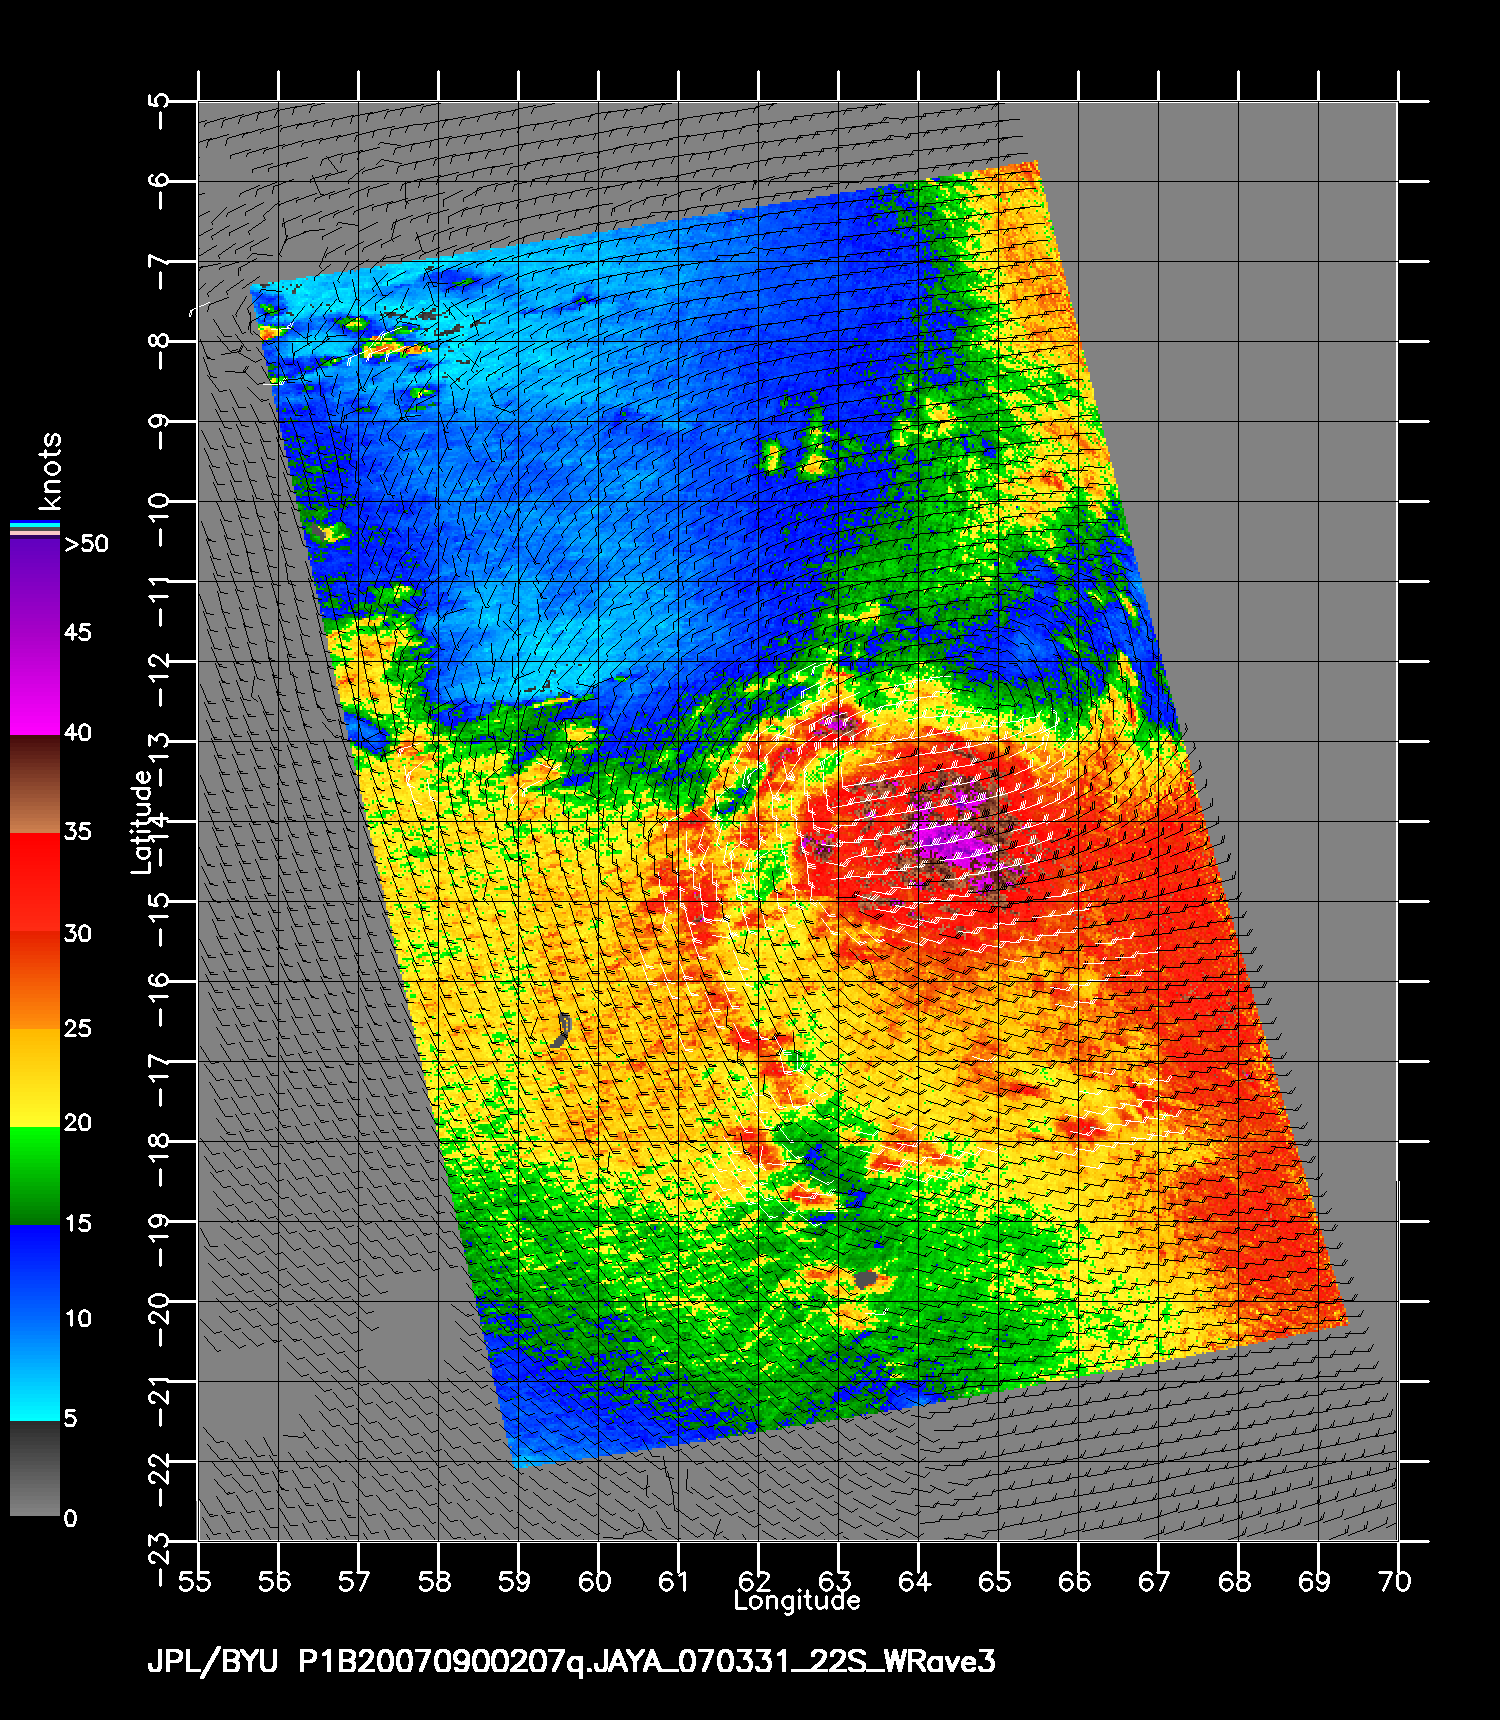This screenshot has height=1720, width=1500.
Task: Pick the yellow 20–25 knot colorbar segment
Action: pyautogui.click(x=35, y=1078)
